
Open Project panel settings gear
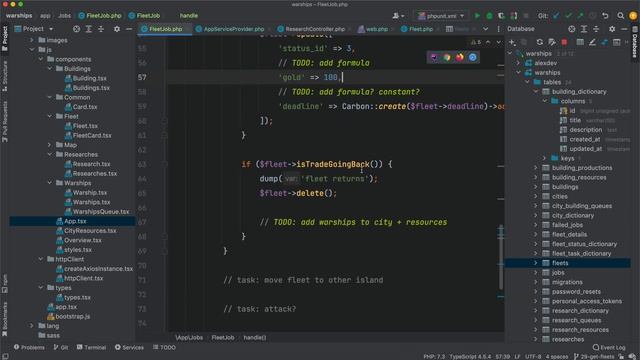pos(117,29)
